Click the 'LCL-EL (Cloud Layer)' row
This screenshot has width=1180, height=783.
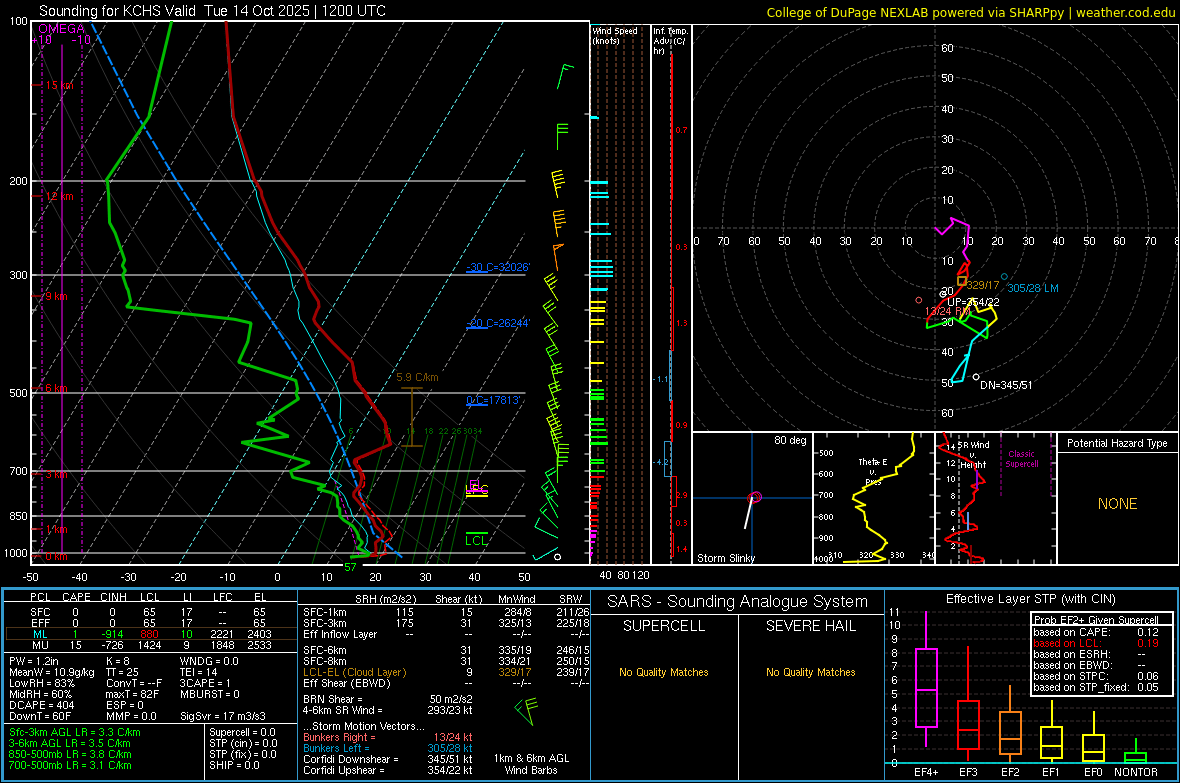(x=444, y=672)
